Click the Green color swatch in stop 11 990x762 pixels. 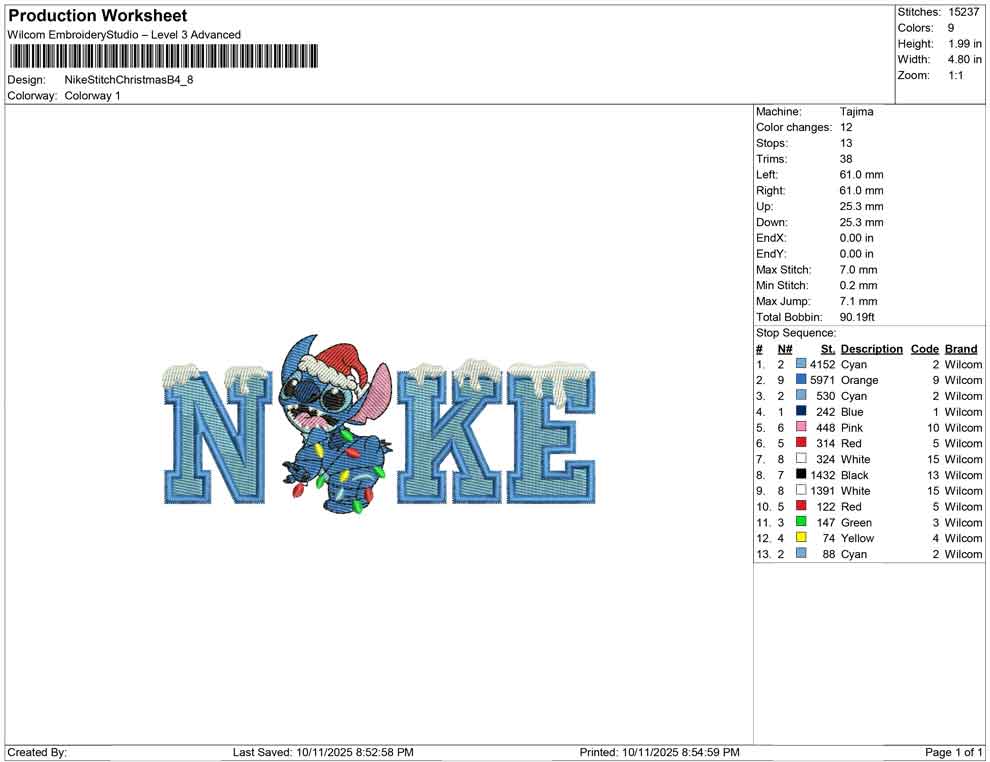[x=801, y=521]
